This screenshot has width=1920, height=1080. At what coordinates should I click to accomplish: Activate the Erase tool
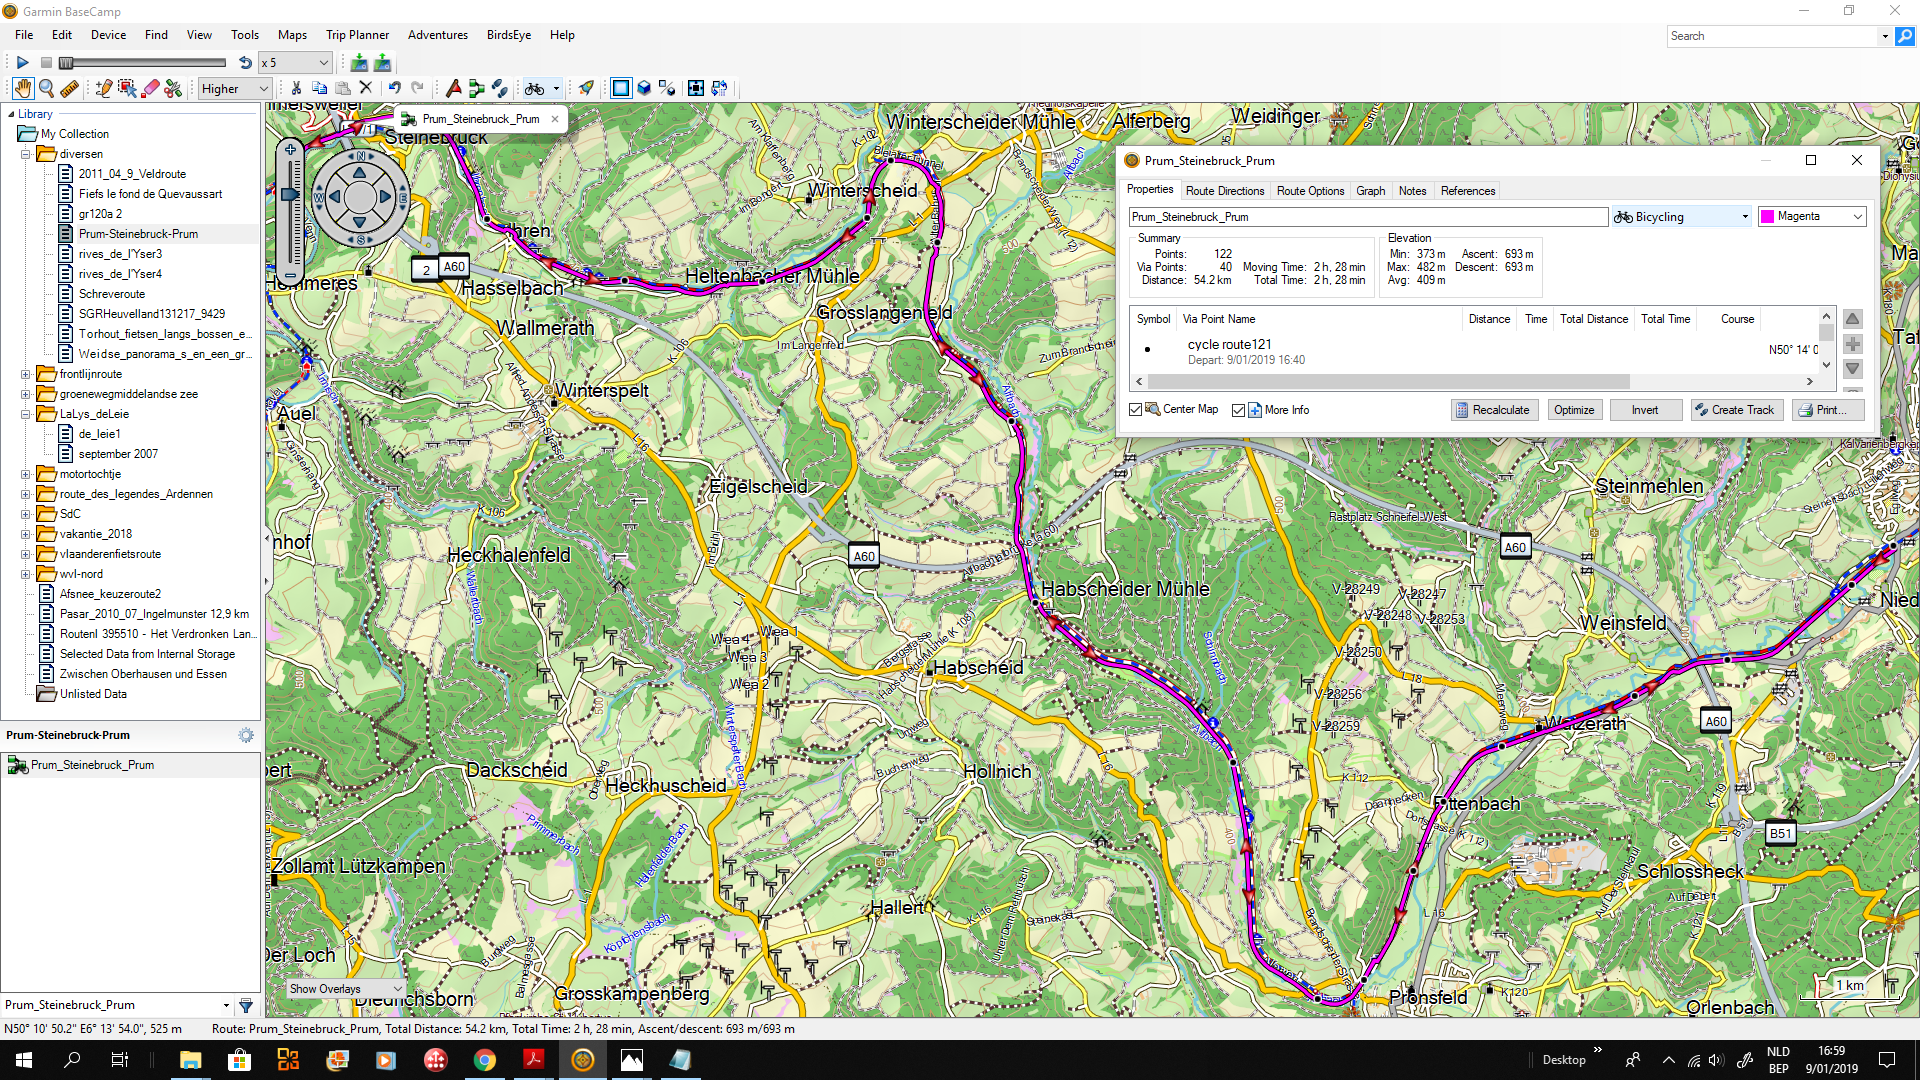(151, 88)
